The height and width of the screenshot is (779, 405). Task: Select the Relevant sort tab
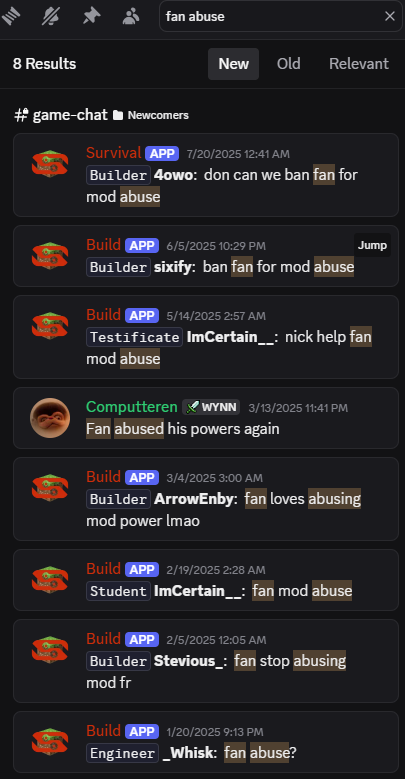click(359, 64)
